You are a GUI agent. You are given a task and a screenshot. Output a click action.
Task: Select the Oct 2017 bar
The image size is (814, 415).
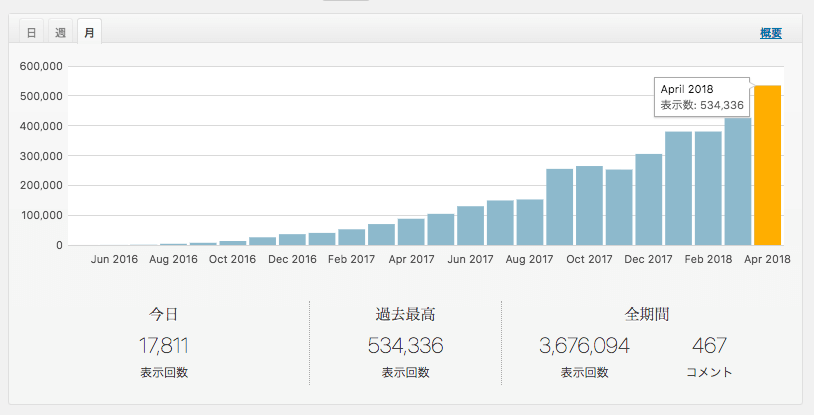pos(589,206)
